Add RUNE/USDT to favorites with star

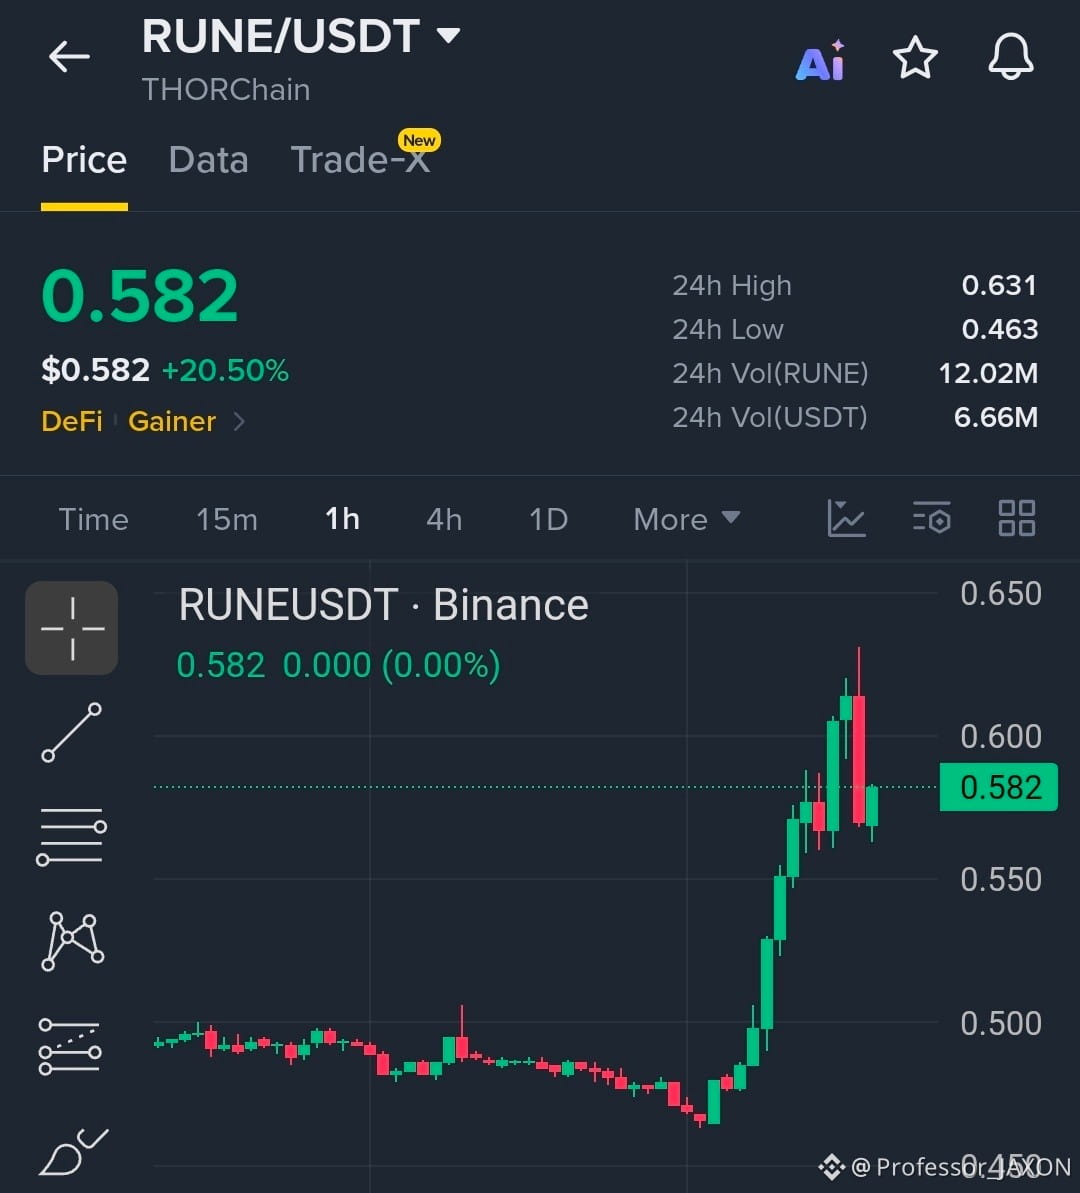[x=915, y=58]
